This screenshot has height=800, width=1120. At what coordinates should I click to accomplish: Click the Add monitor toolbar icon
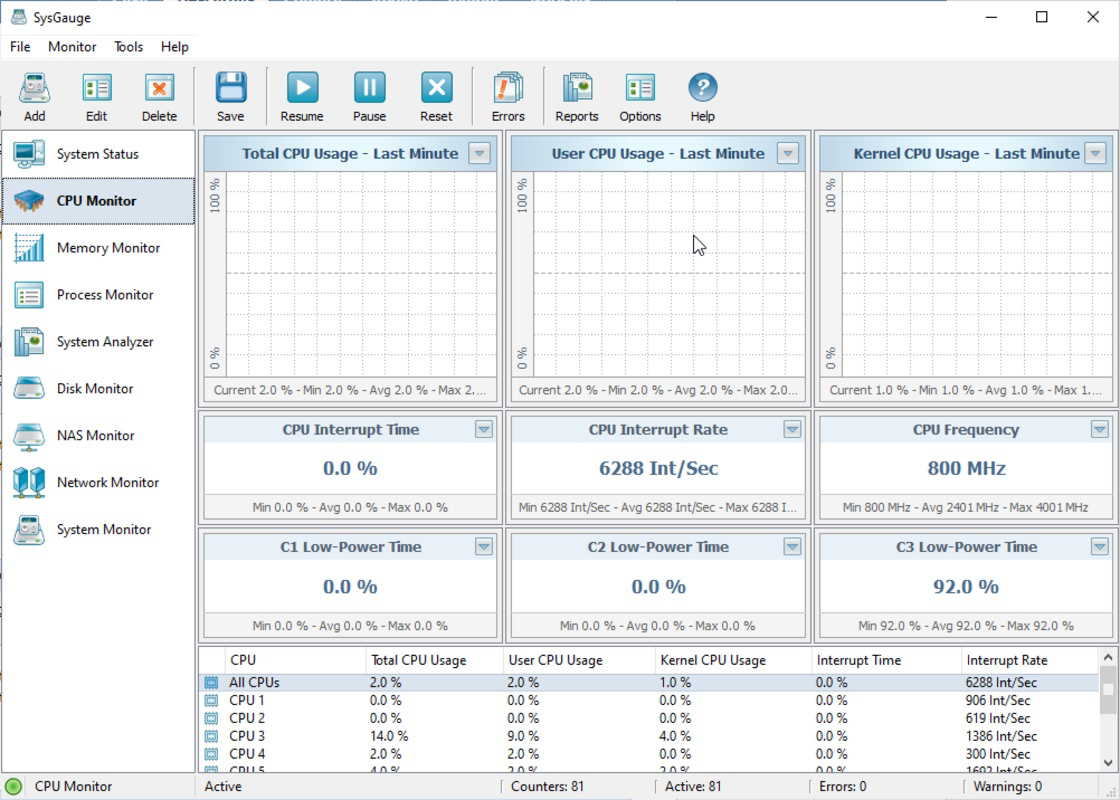[x=34, y=89]
